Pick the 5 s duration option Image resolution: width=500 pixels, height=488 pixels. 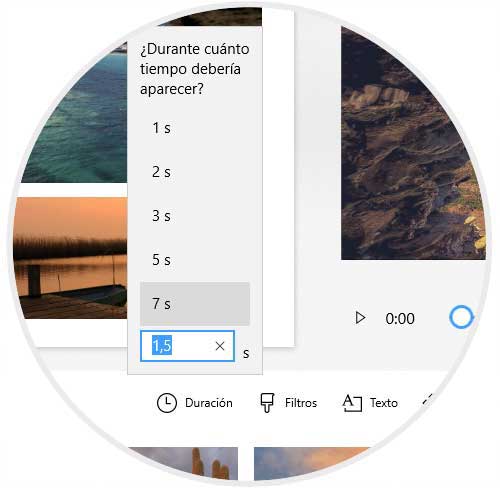[x=195, y=260]
